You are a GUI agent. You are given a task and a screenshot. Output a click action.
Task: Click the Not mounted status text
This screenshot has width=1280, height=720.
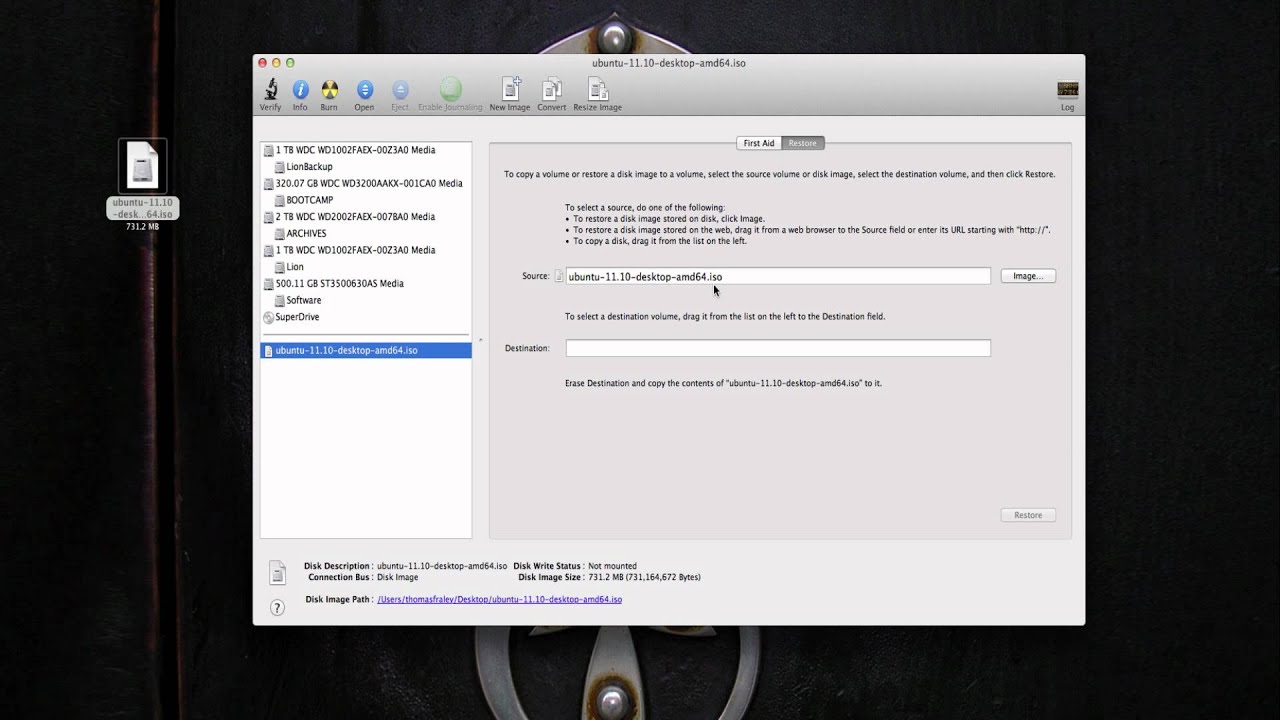pyautogui.click(x=612, y=566)
